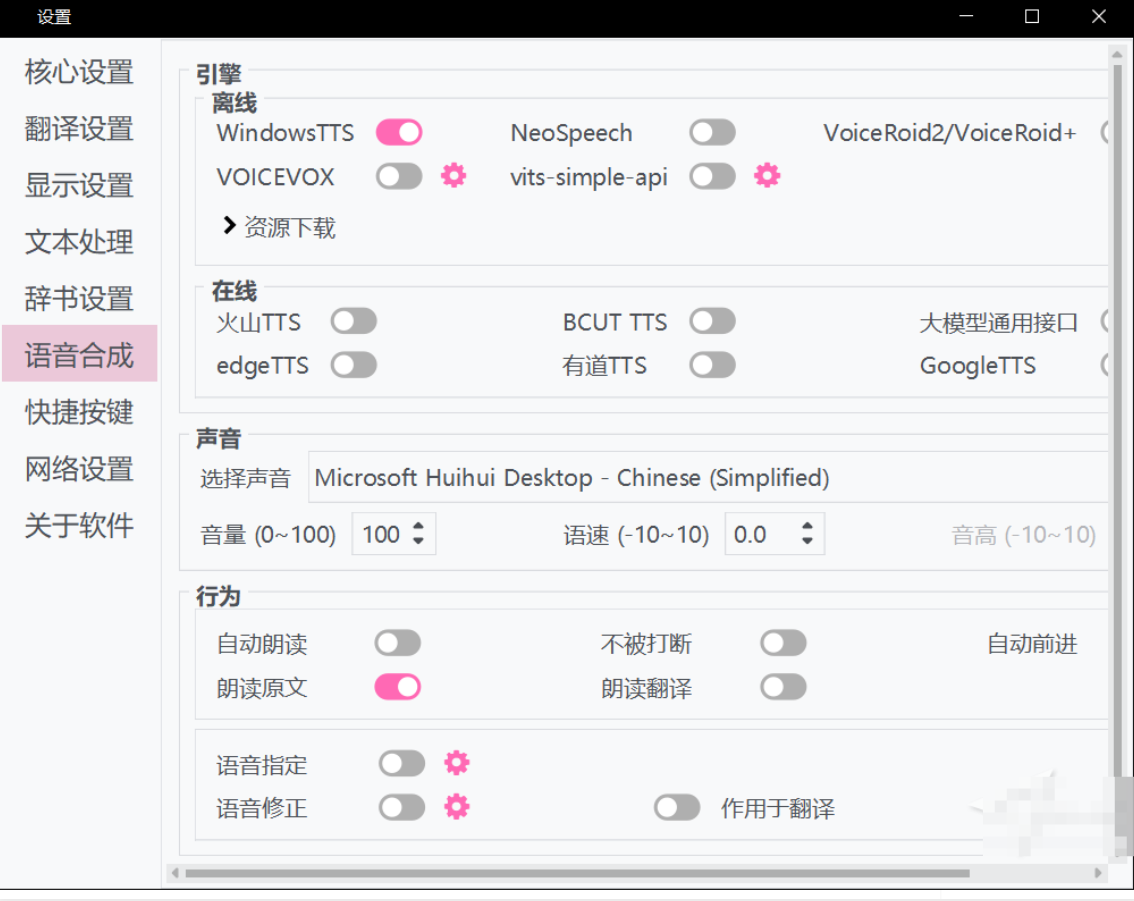The image size is (1134, 901).
Task: Click the horizontal scrollbar thumb
Action: tap(577, 873)
